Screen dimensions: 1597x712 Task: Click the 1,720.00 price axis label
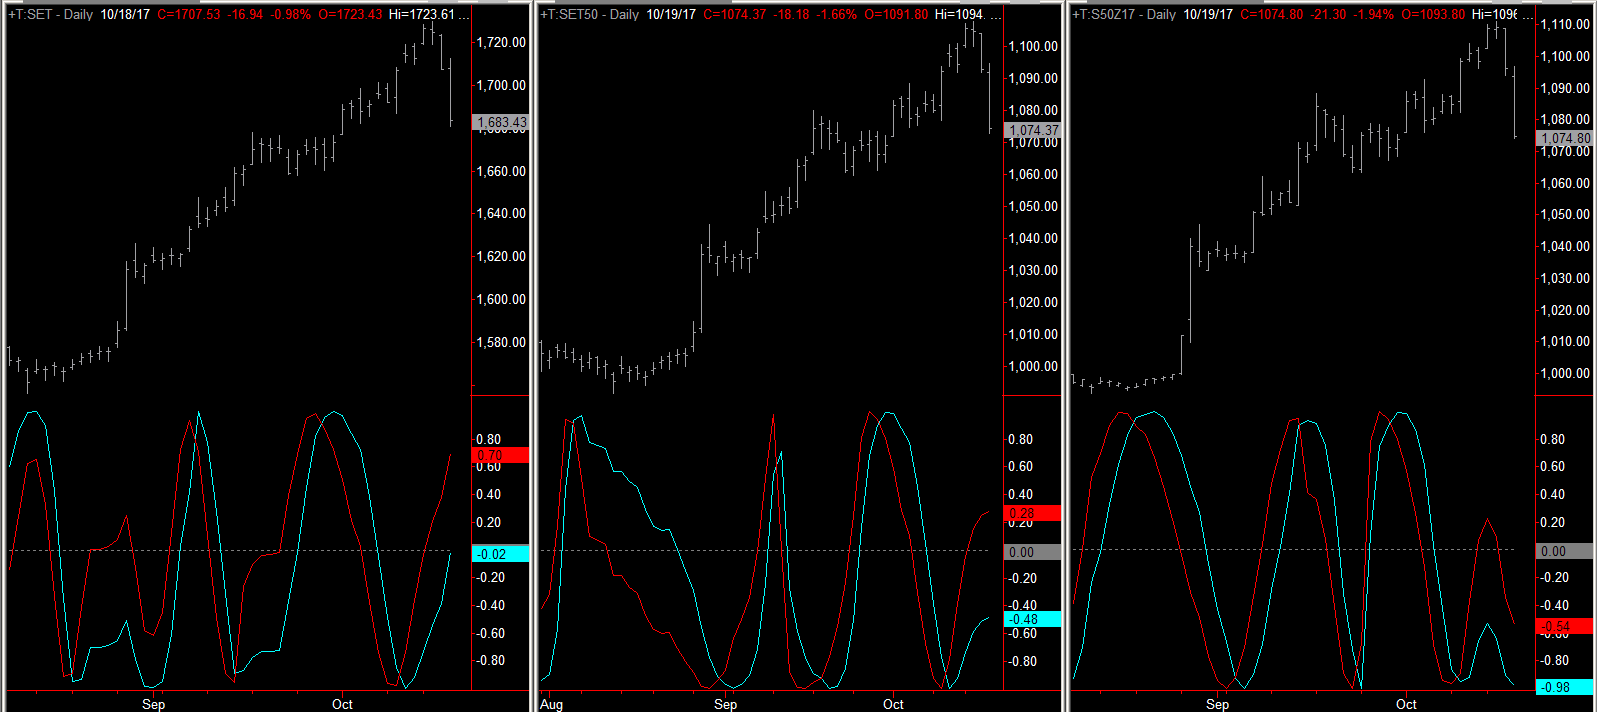click(501, 42)
